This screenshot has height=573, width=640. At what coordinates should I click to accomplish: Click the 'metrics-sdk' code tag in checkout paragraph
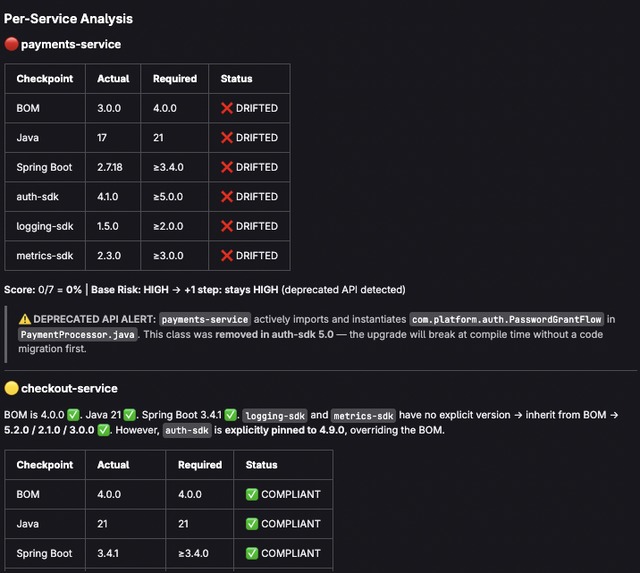(363, 415)
